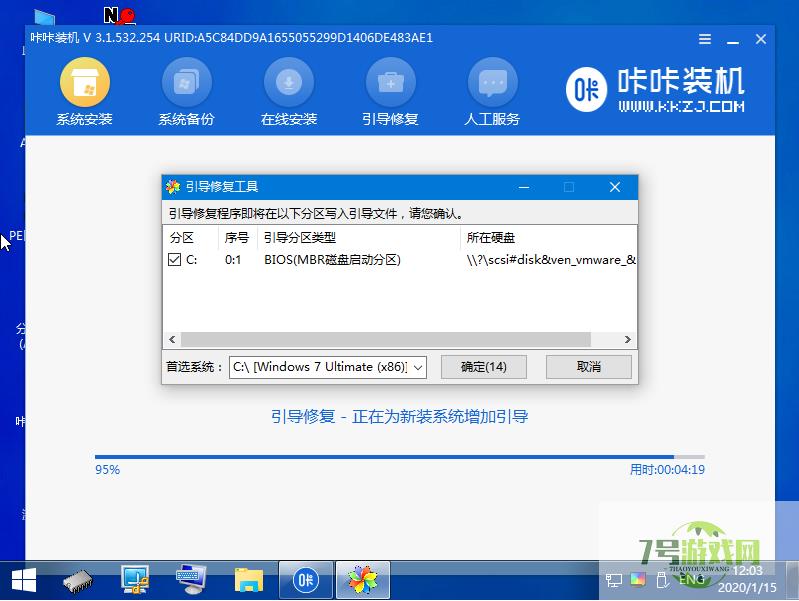Open the memory chip tool in taskbar
Image resolution: width=799 pixels, height=601 pixels.
pos(78,582)
